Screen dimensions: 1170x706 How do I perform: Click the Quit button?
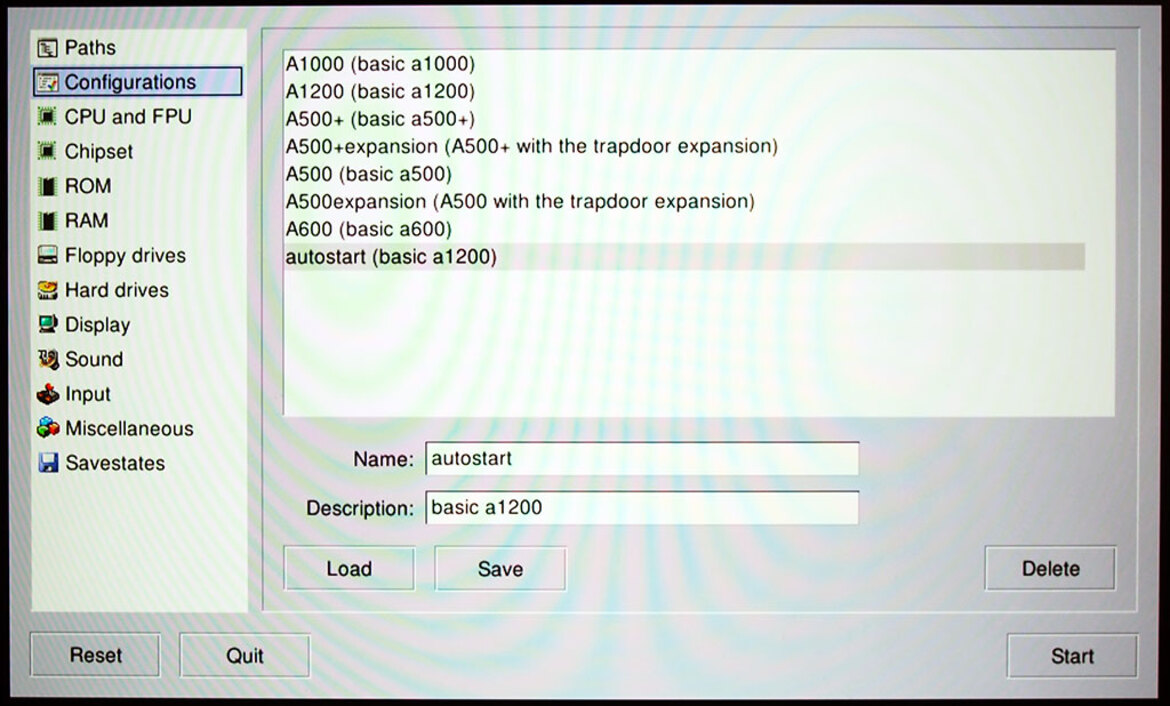coord(245,655)
